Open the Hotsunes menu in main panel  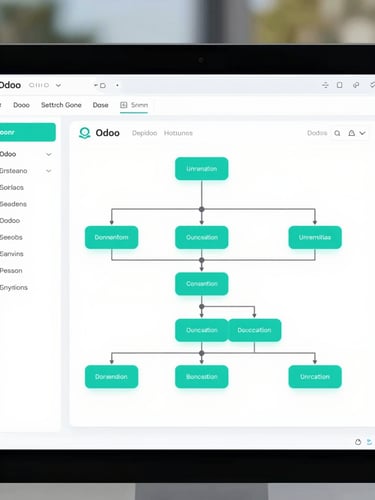pos(178,133)
